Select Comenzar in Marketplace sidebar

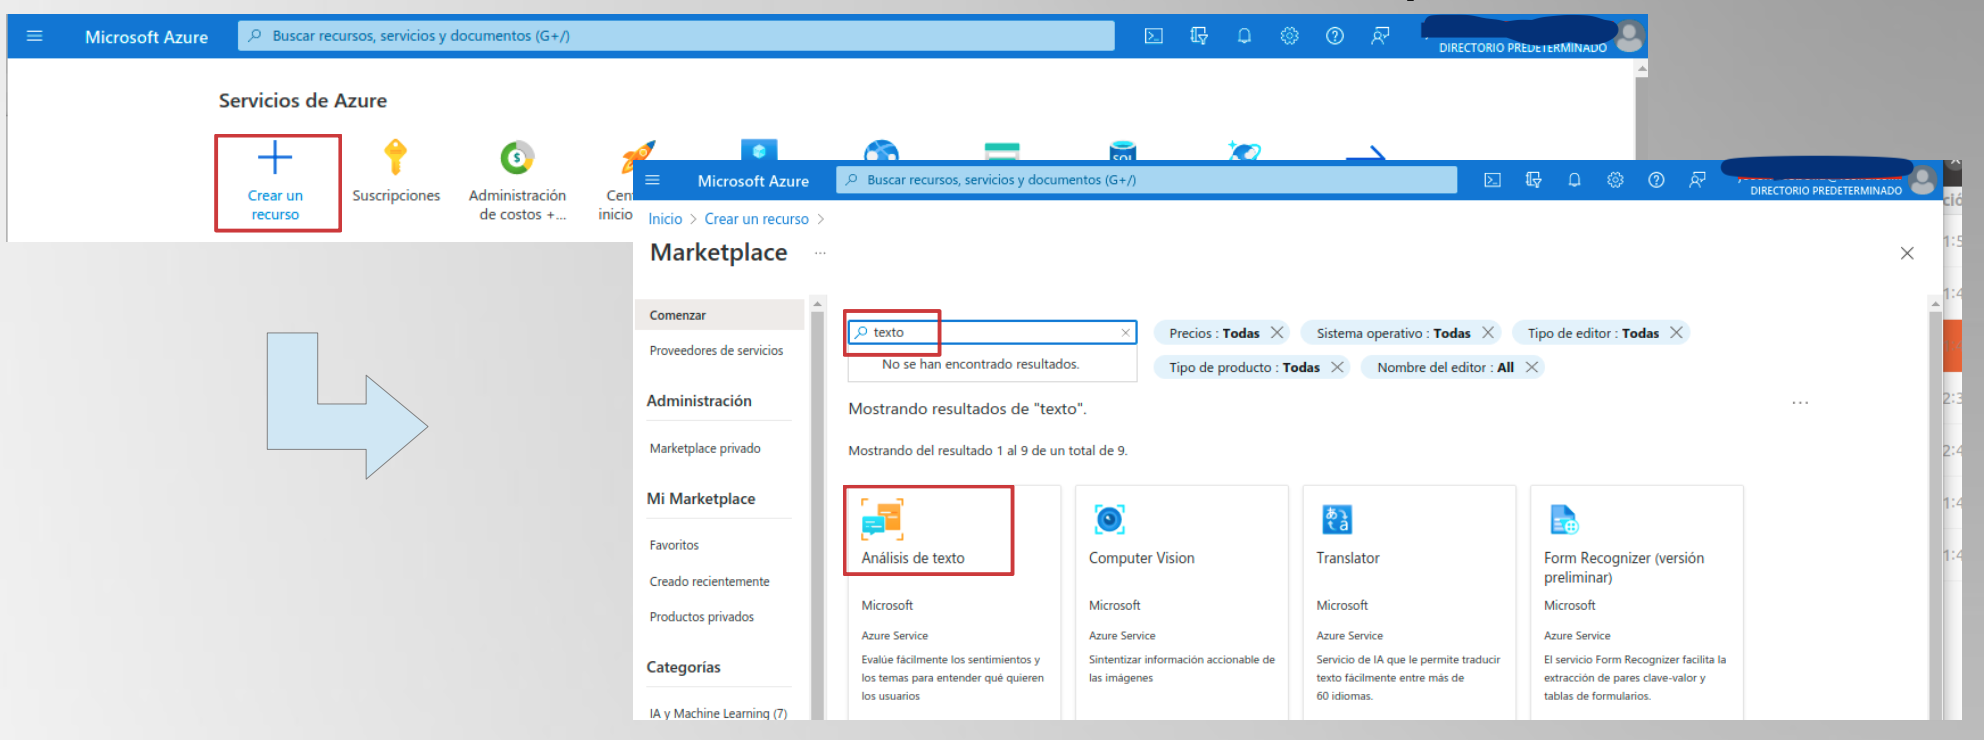678,315
